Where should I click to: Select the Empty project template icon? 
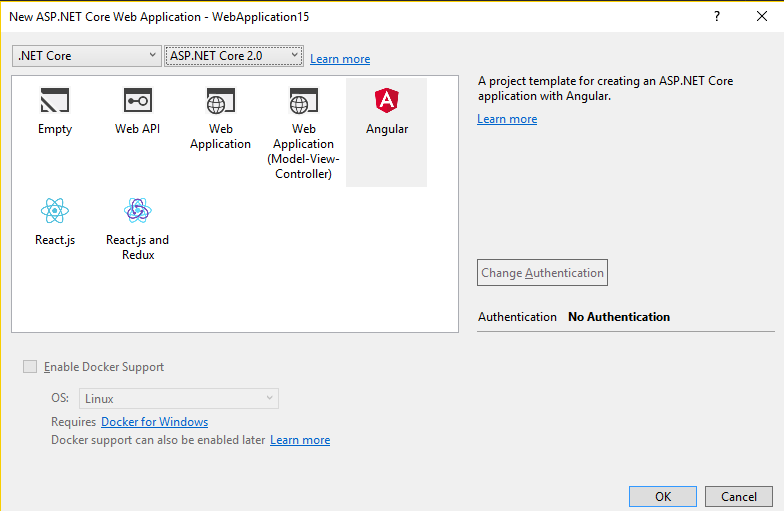click(54, 101)
